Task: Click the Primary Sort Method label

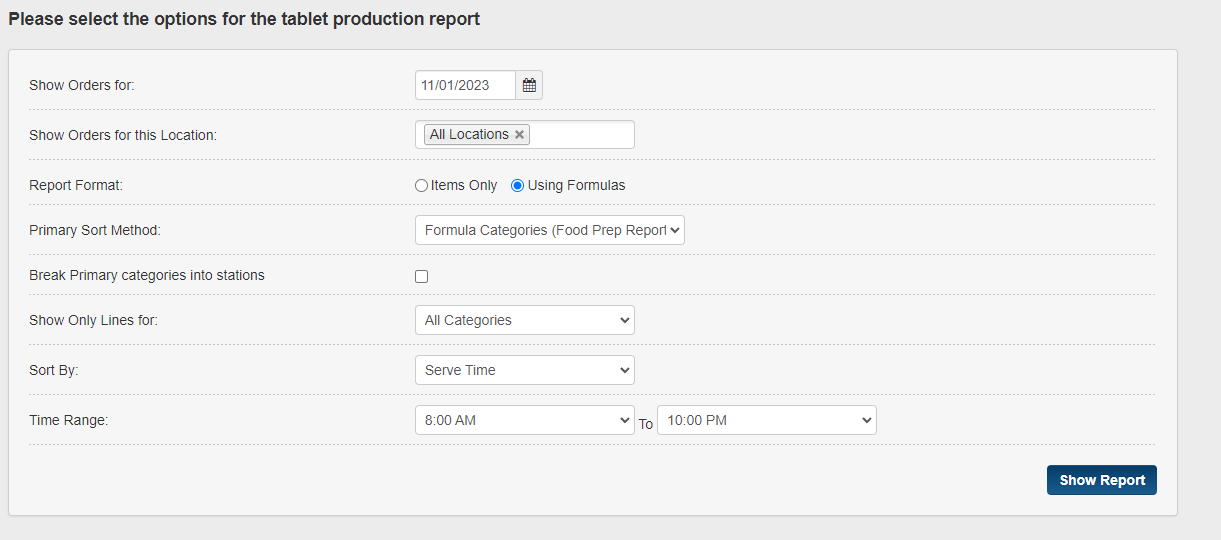Action: tap(95, 230)
